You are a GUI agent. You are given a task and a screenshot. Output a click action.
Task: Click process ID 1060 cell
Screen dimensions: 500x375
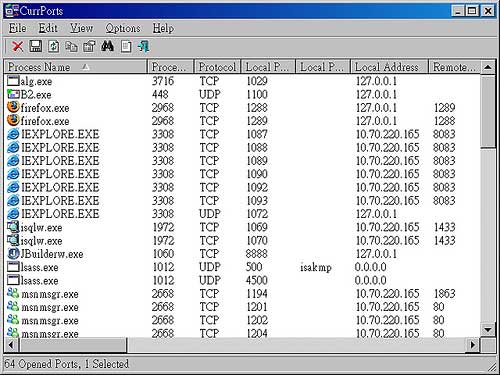coord(163,254)
